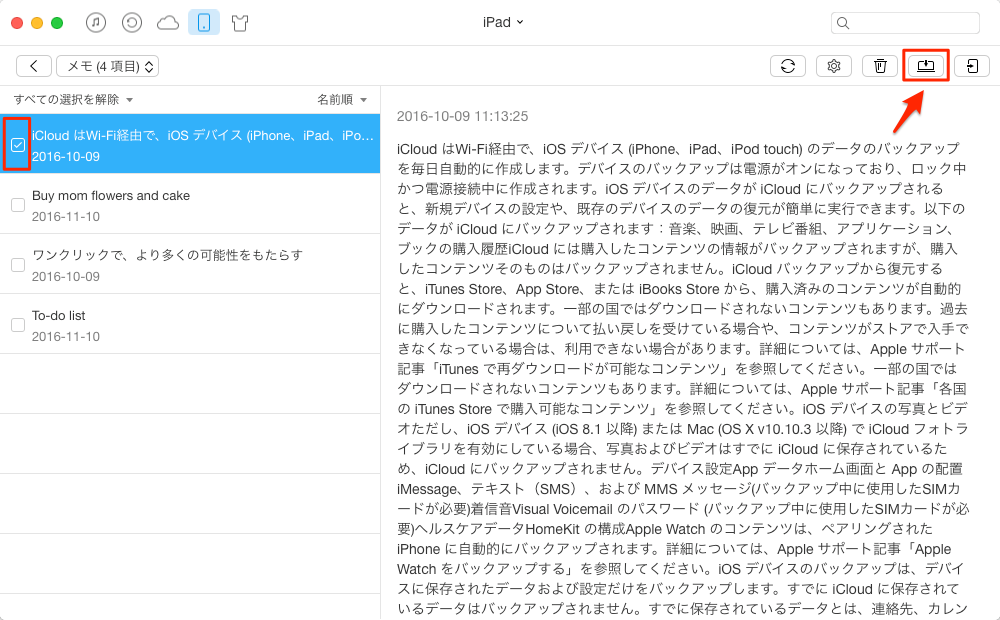1000x620 pixels.
Task: Select the iCloud はWi-Fi経由で note title
Action: pos(203,135)
